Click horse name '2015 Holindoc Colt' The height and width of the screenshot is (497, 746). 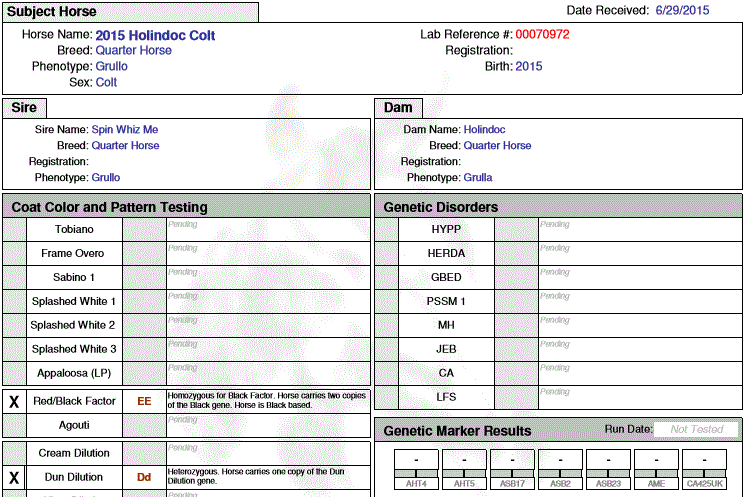[x=155, y=36]
